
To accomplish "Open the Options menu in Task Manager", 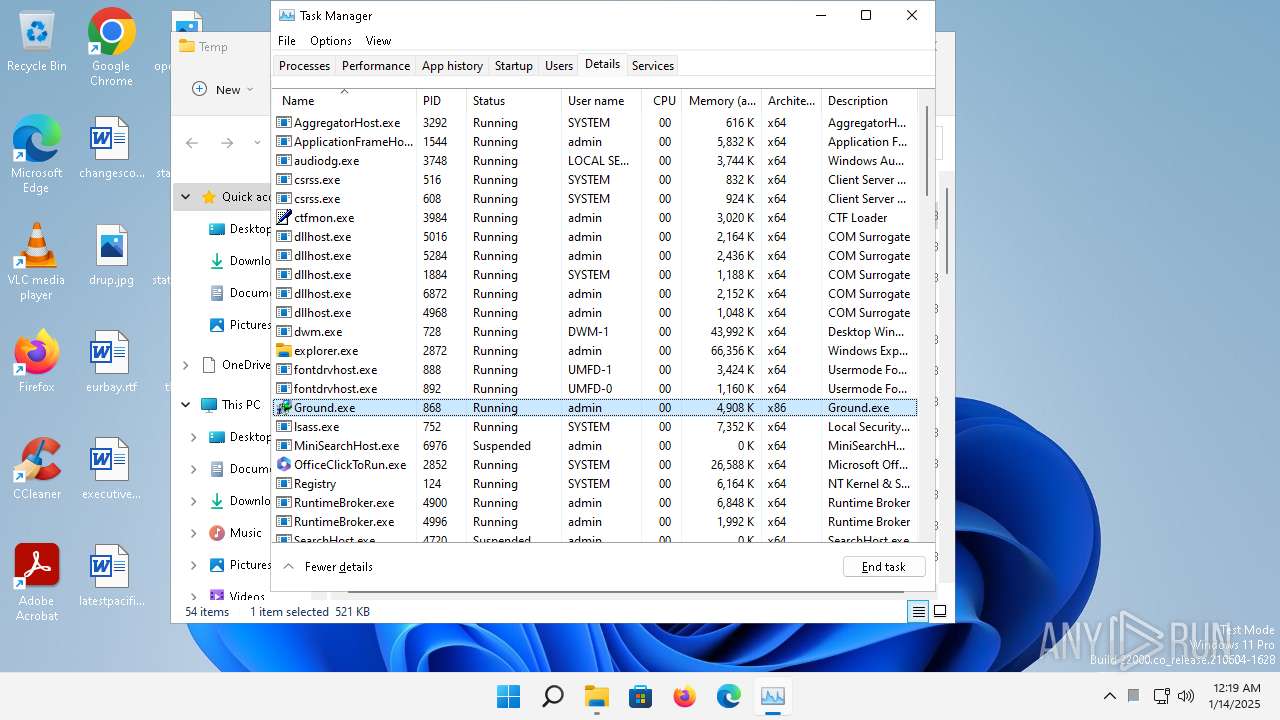I will (x=331, y=41).
